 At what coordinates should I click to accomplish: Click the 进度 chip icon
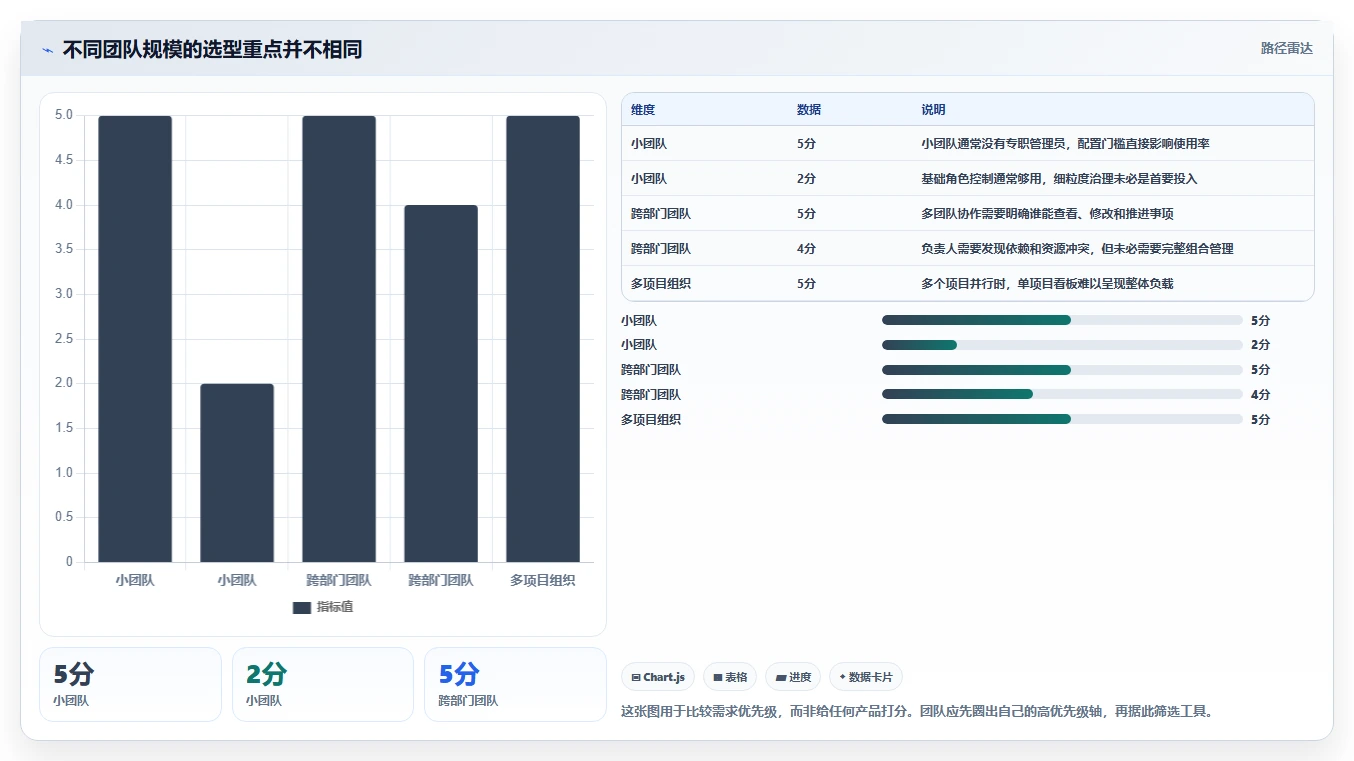(x=781, y=678)
